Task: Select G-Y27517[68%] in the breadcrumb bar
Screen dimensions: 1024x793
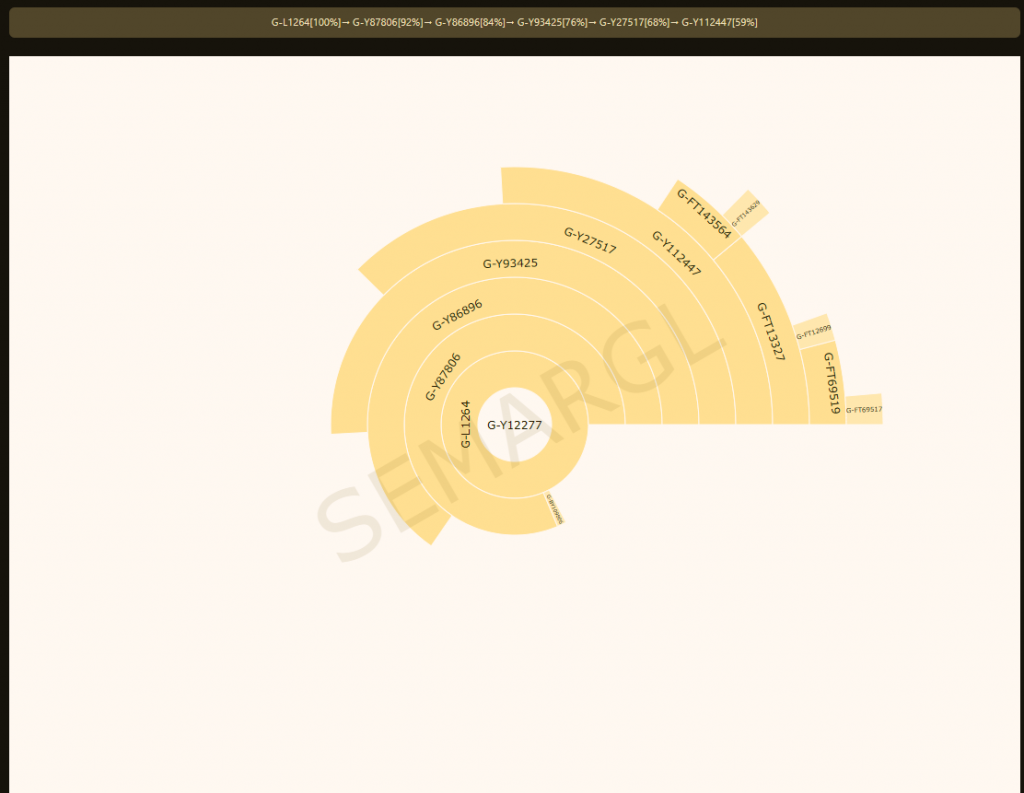Action: (x=634, y=23)
